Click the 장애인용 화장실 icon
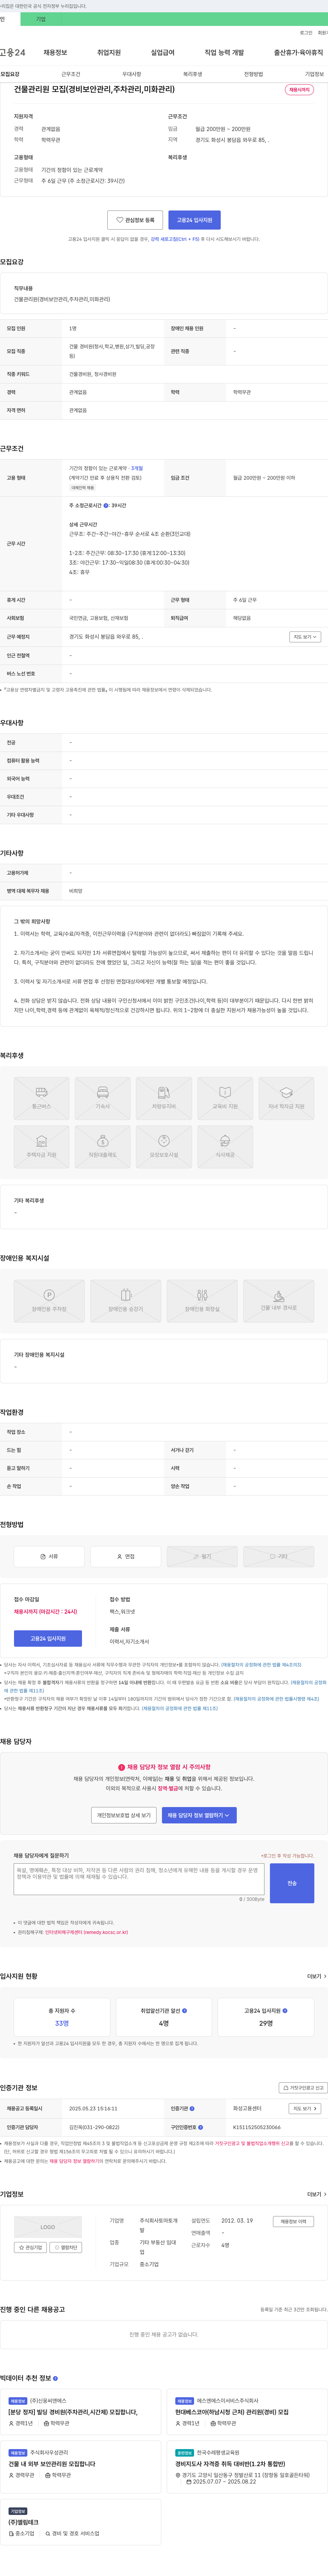328x2576 pixels. pos(202,1301)
